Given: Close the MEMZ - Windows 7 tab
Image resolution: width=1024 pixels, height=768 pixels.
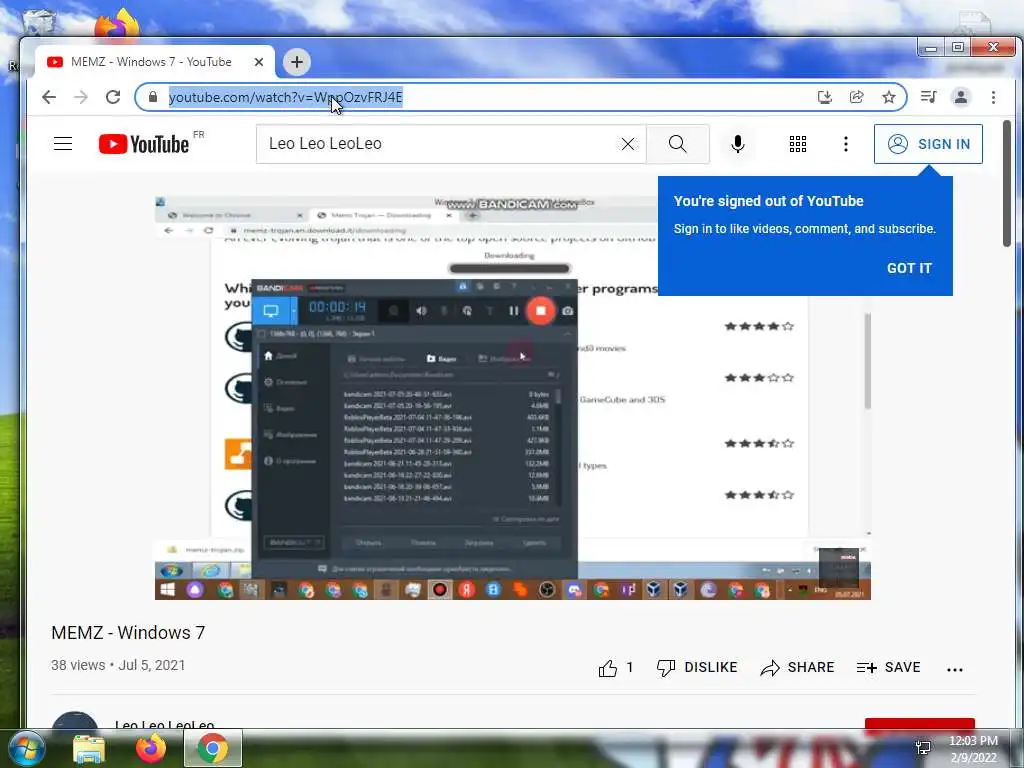Looking at the screenshot, I should tap(259, 62).
